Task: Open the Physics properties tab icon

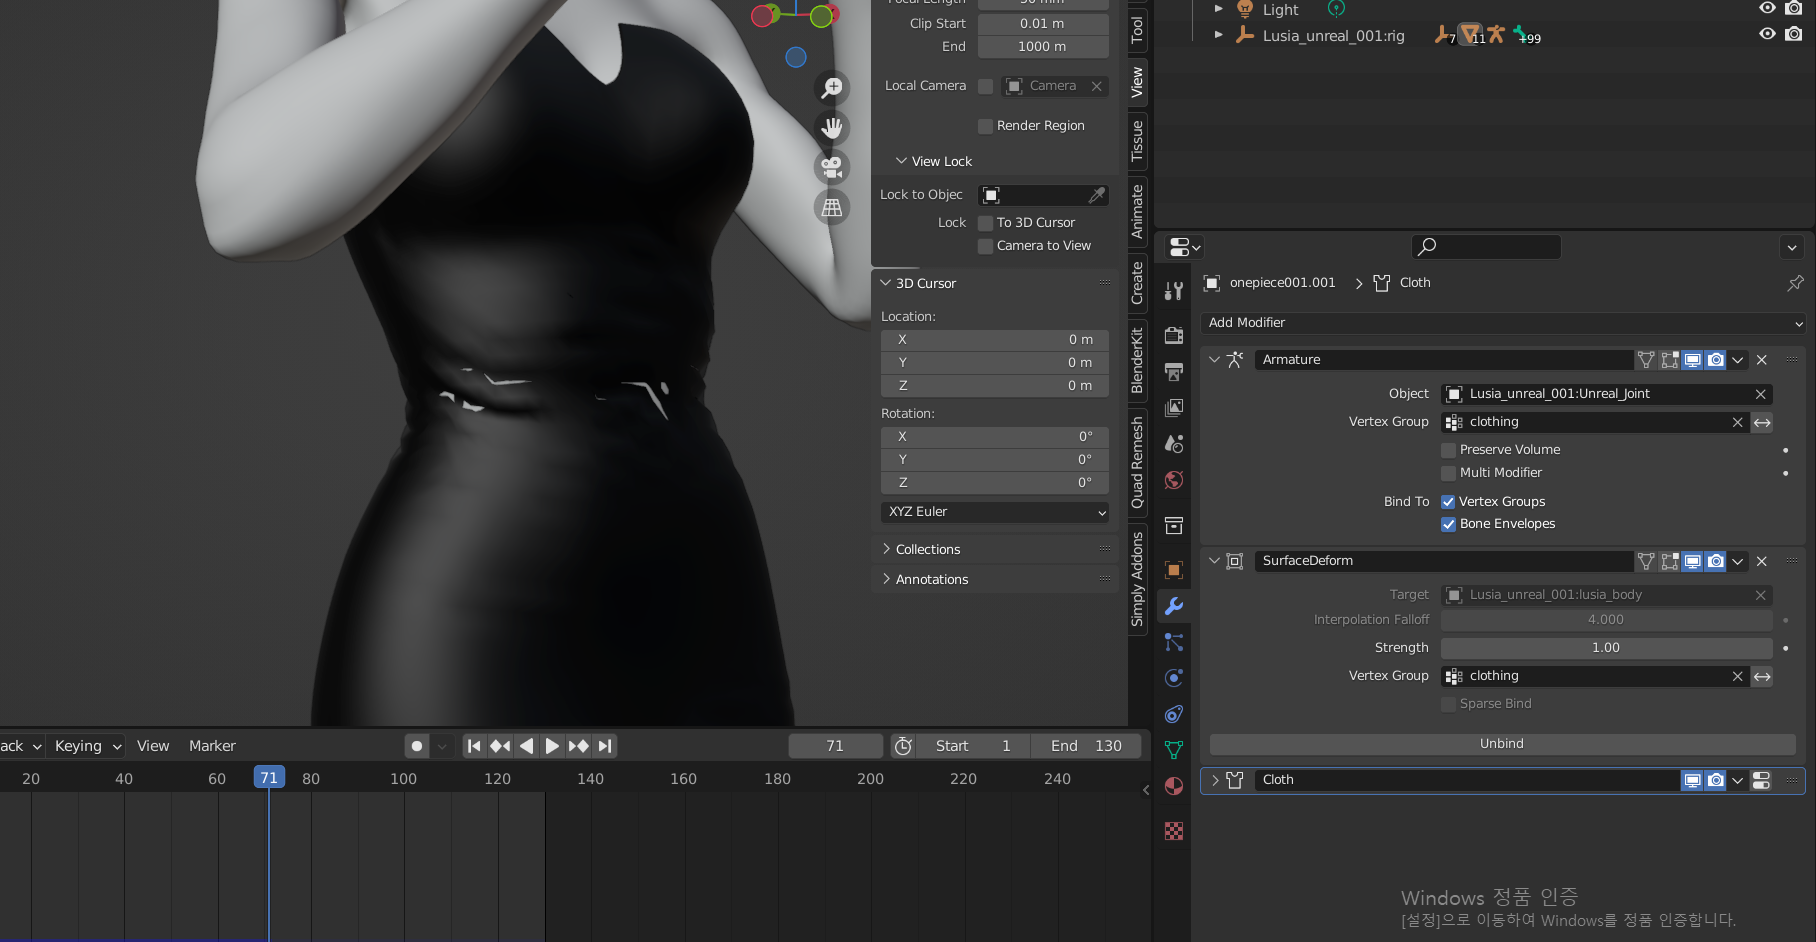Action: 1174,678
